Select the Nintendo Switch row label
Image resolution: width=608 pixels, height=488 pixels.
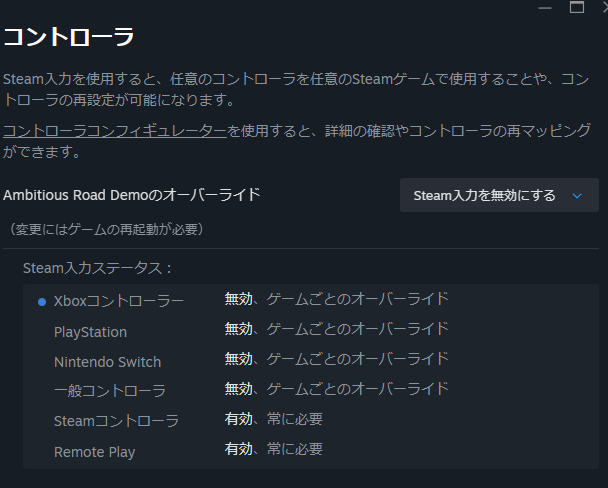tap(107, 362)
